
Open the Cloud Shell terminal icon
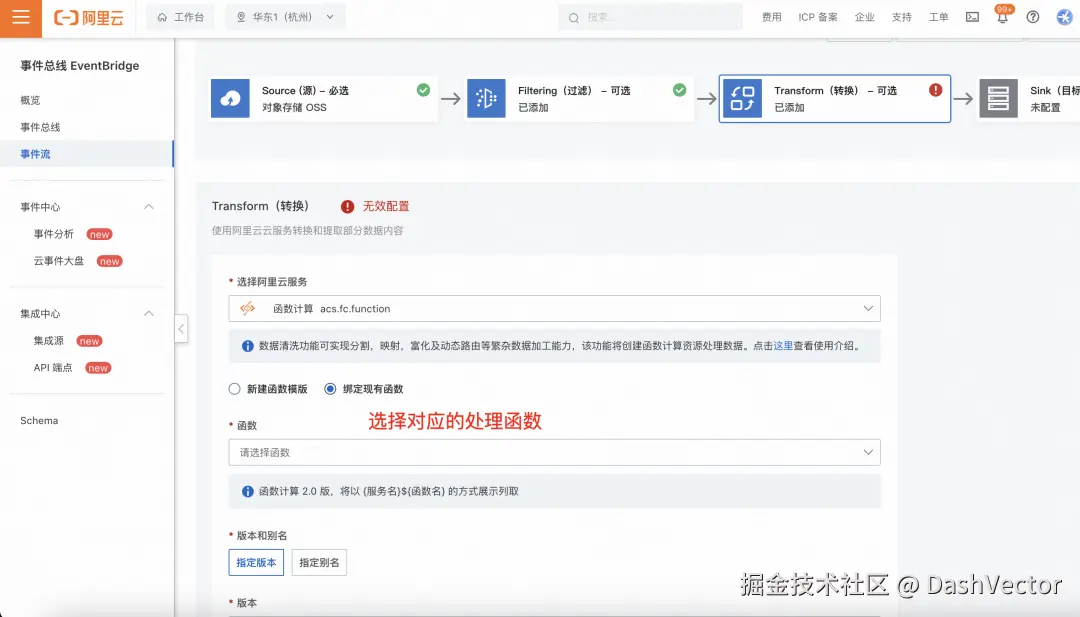click(x=972, y=17)
